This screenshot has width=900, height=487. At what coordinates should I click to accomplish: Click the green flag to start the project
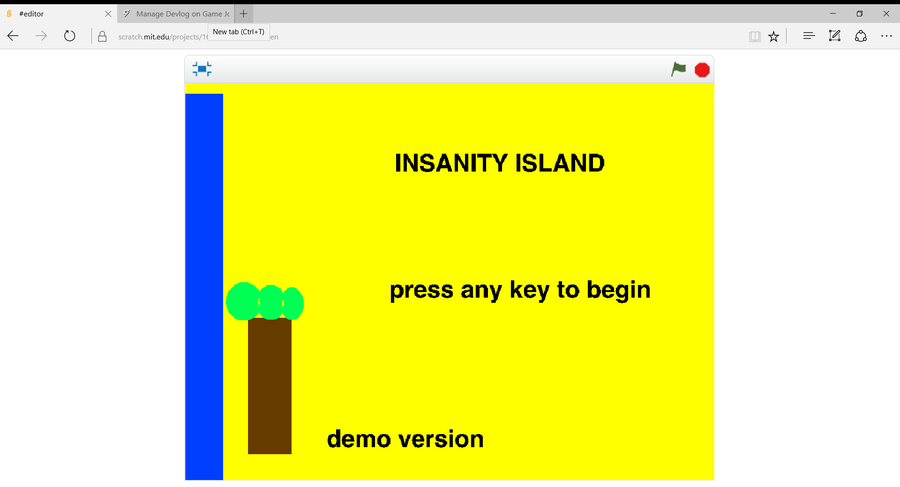678,69
